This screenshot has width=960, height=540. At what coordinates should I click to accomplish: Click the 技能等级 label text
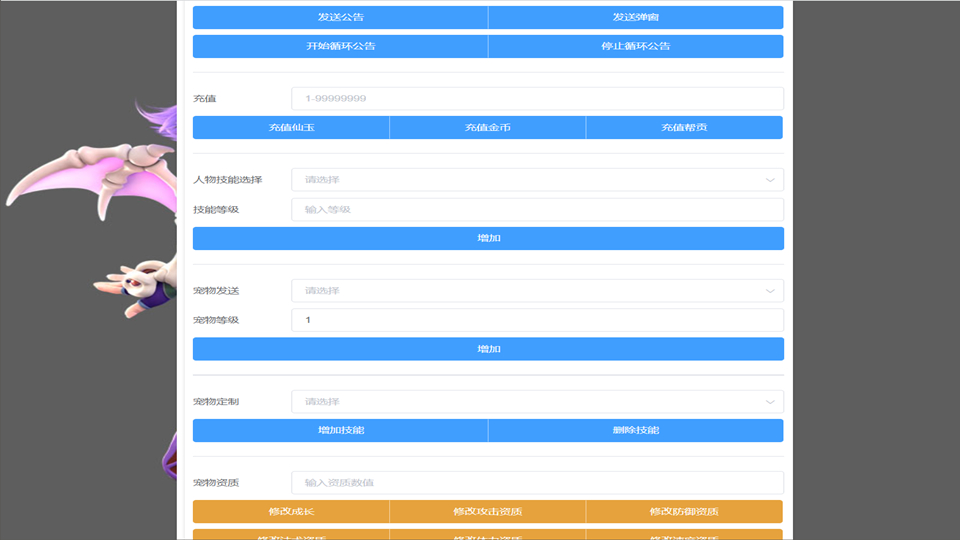point(216,209)
